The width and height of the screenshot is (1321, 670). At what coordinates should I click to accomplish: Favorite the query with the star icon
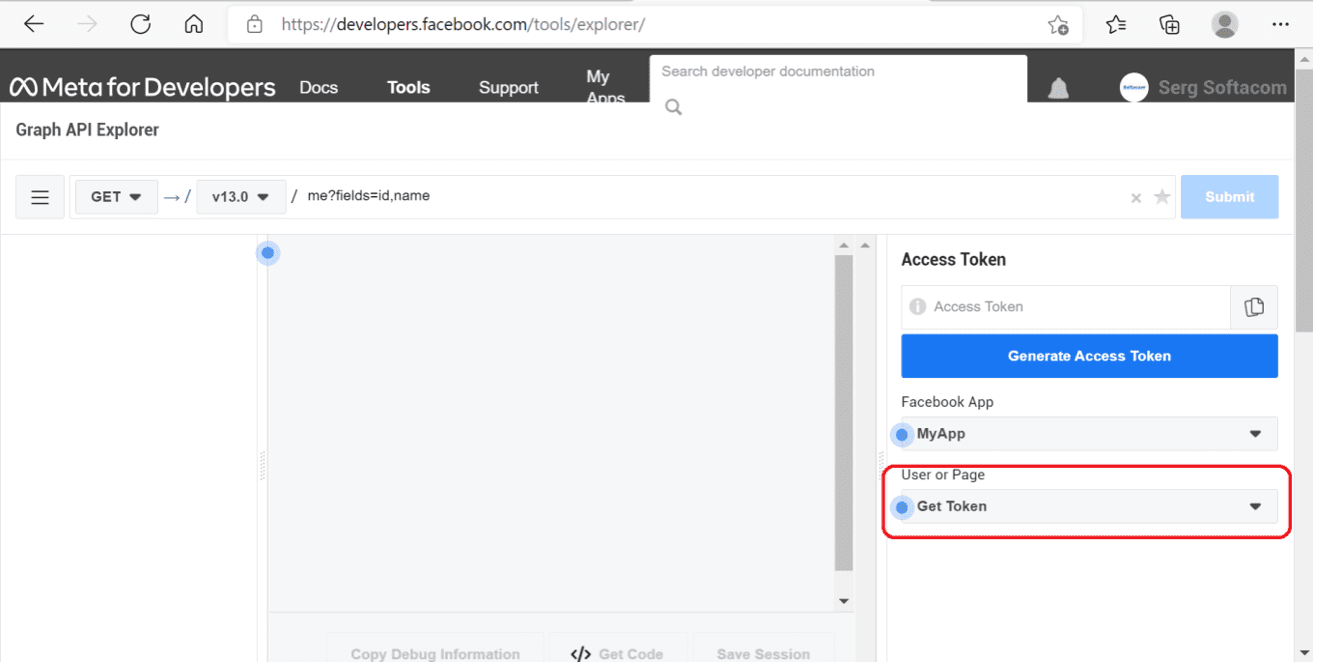point(1162,197)
